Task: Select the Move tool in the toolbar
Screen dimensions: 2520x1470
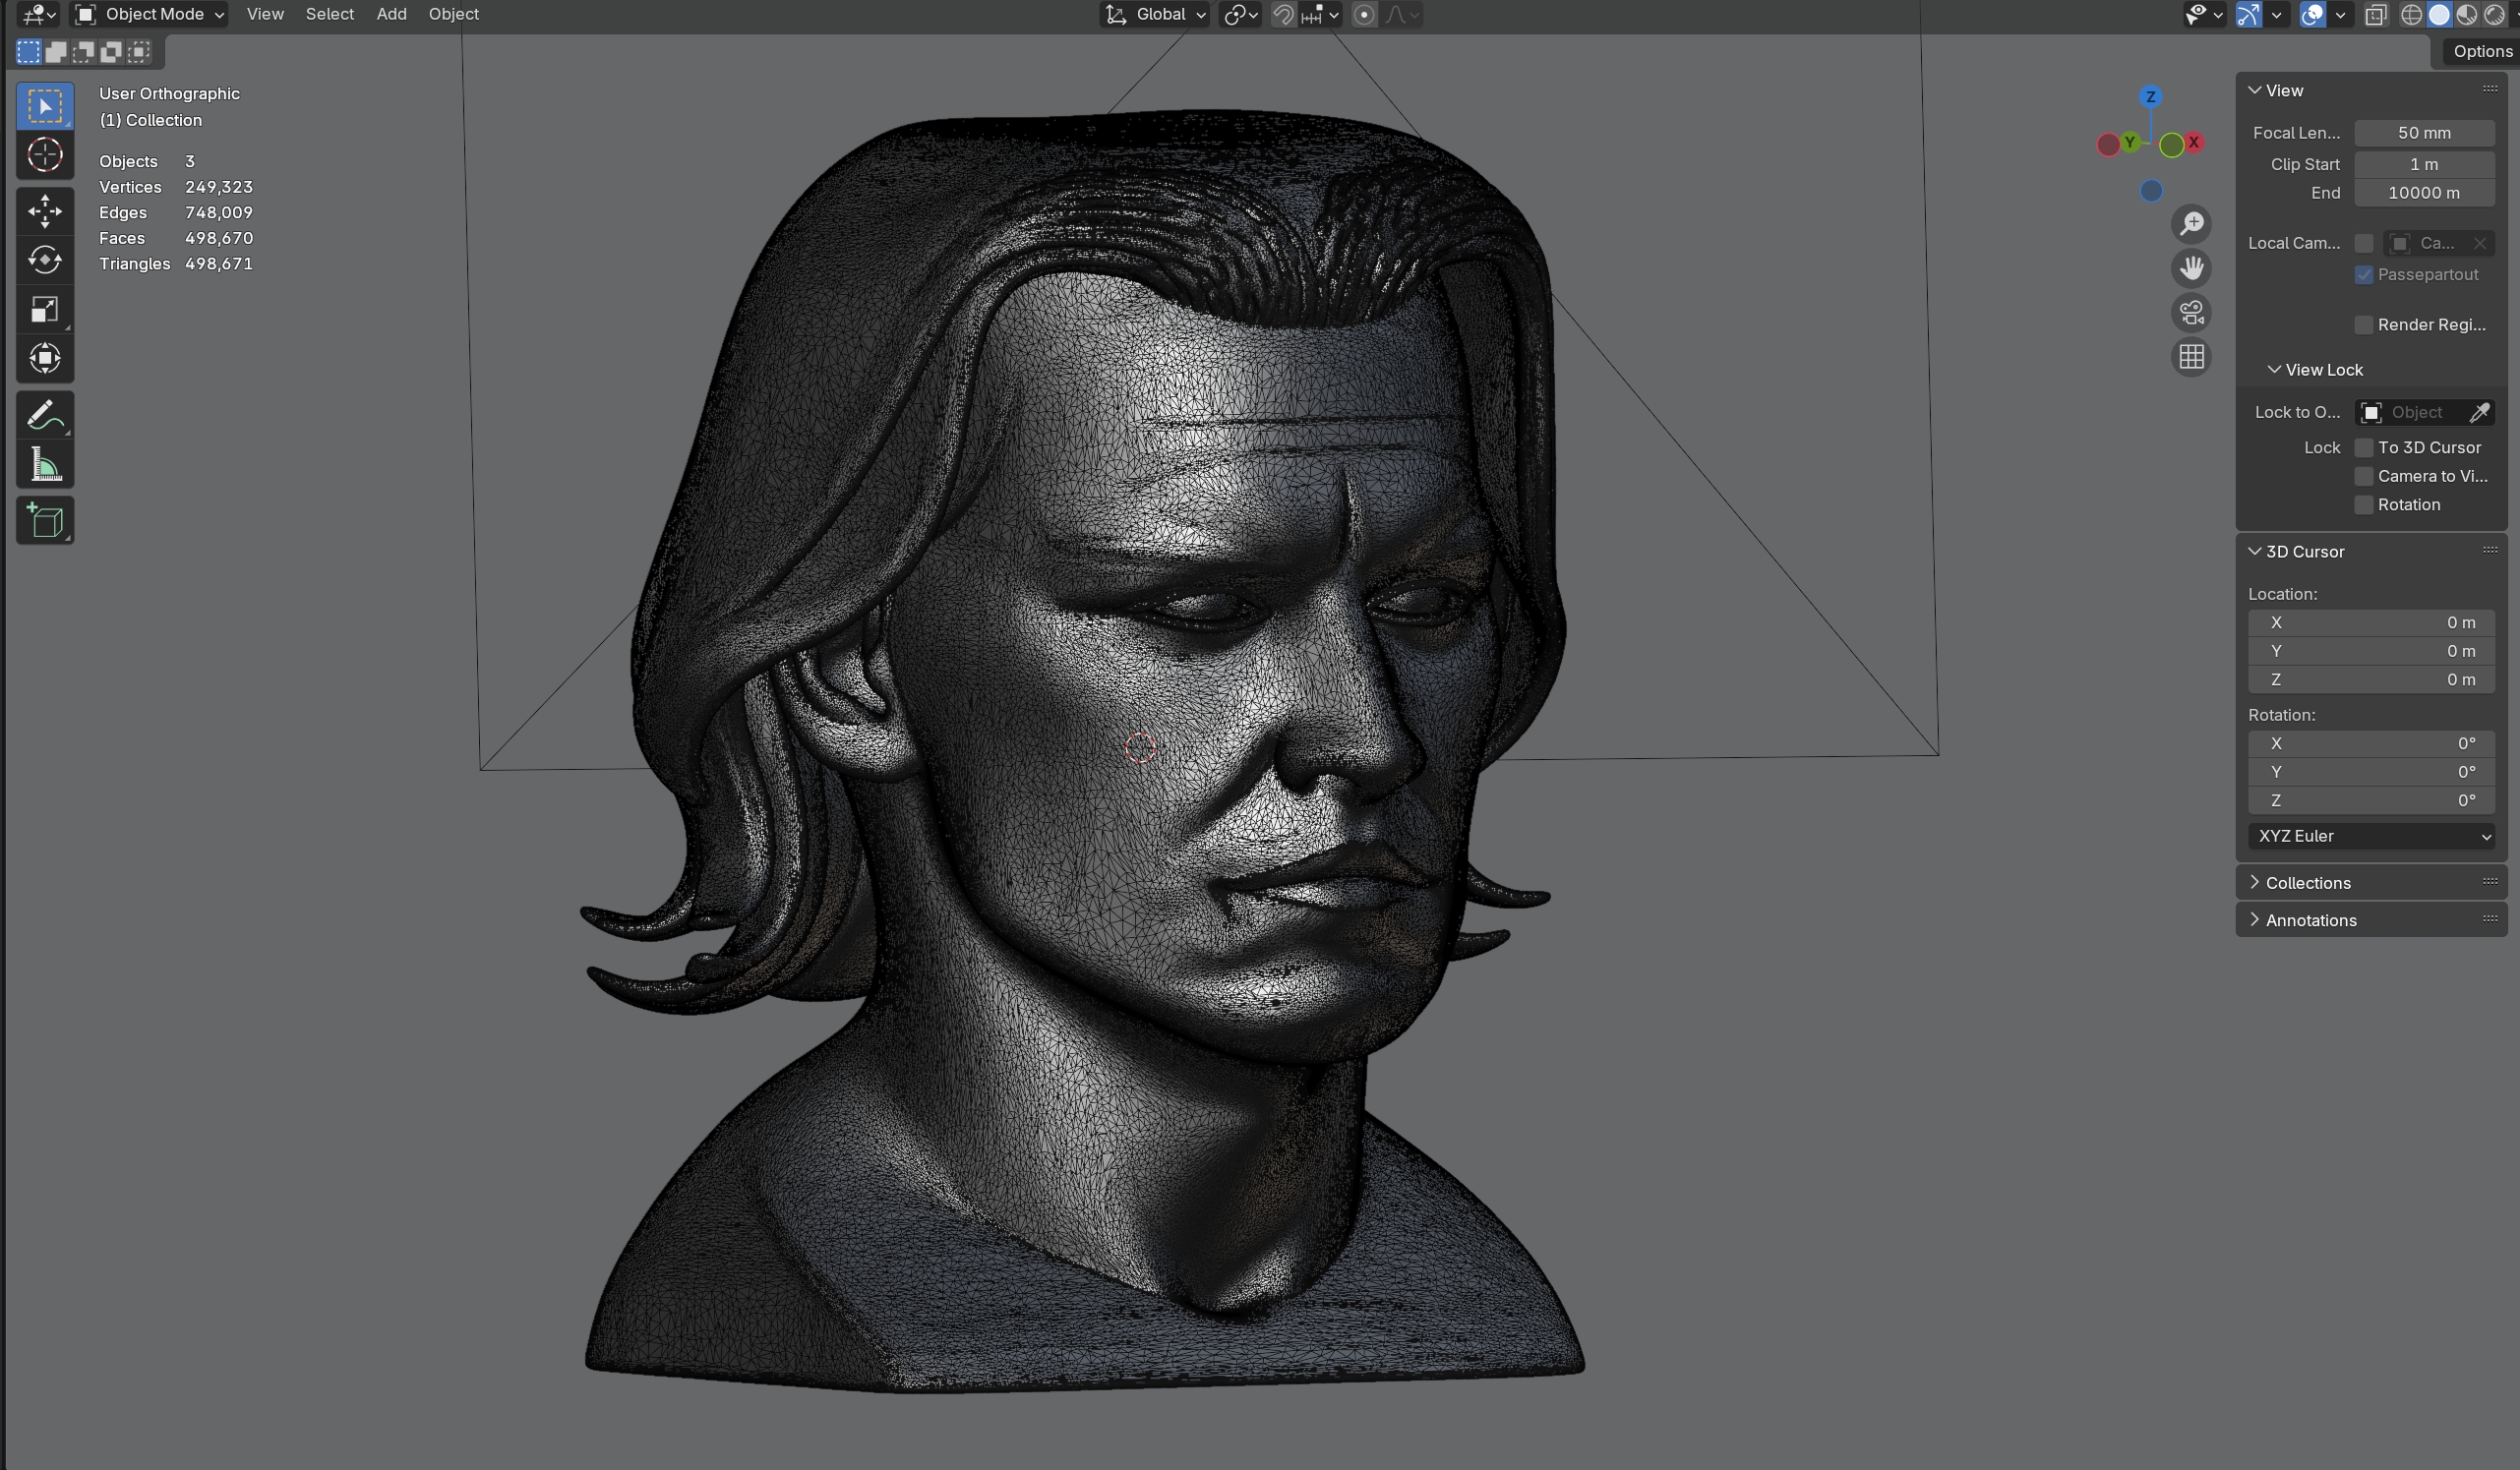Action: pos(45,211)
